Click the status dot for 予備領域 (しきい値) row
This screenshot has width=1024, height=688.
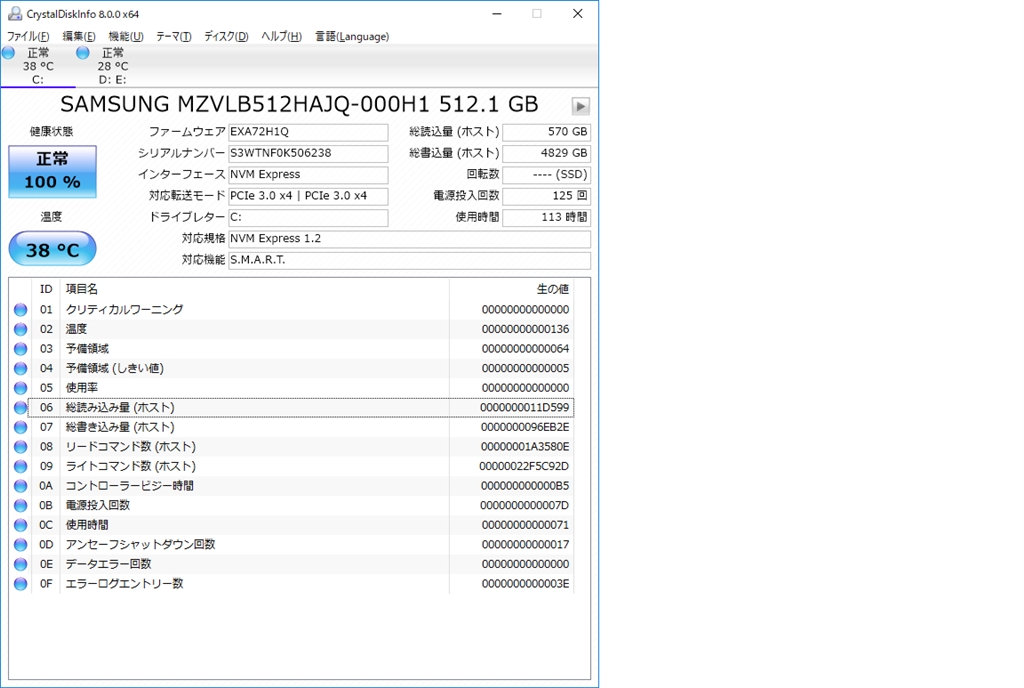(21, 369)
